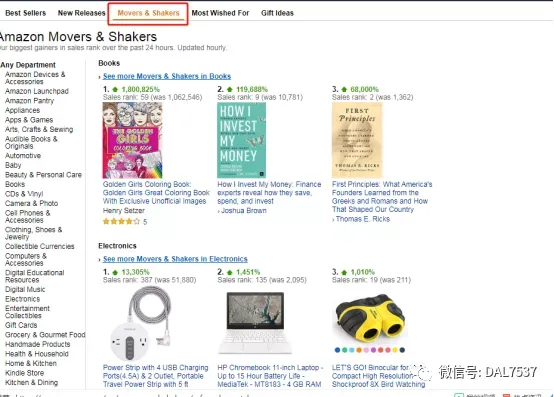Open the New Releases tab

coord(82,13)
